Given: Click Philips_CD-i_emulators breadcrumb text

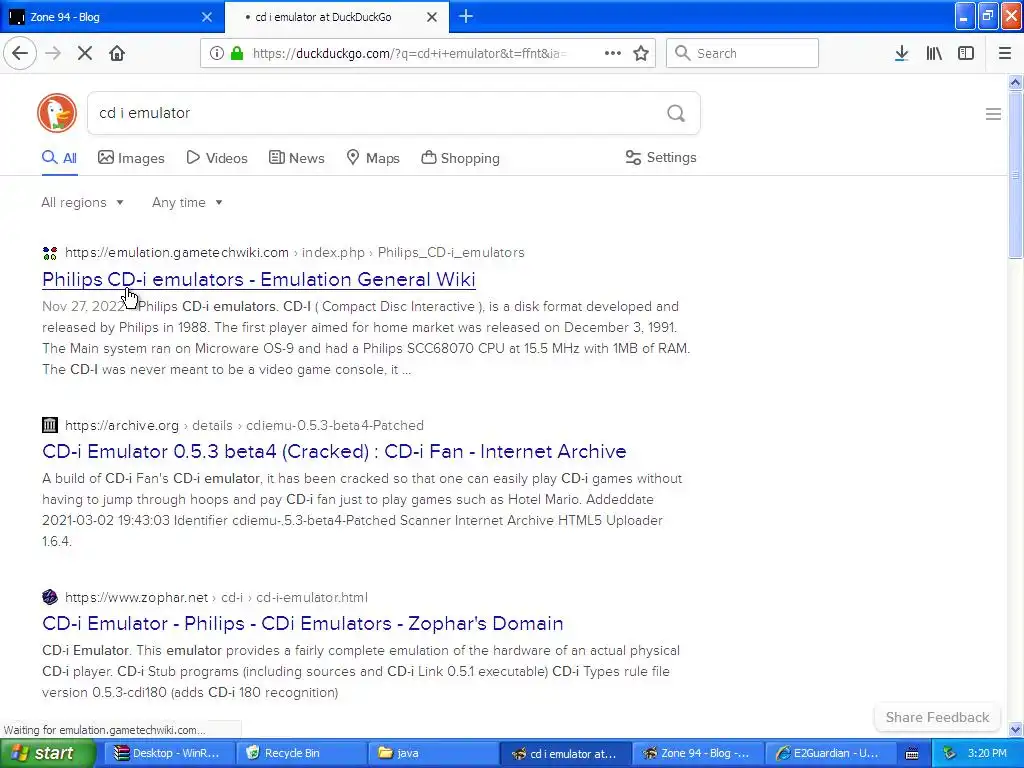Looking at the screenshot, I should point(451,253).
